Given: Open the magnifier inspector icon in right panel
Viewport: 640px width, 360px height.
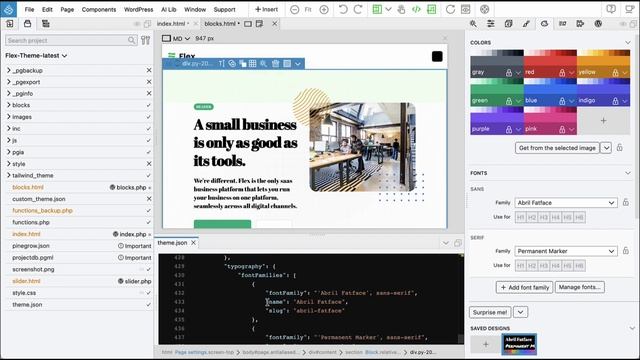Looking at the screenshot, I should (473, 24).
